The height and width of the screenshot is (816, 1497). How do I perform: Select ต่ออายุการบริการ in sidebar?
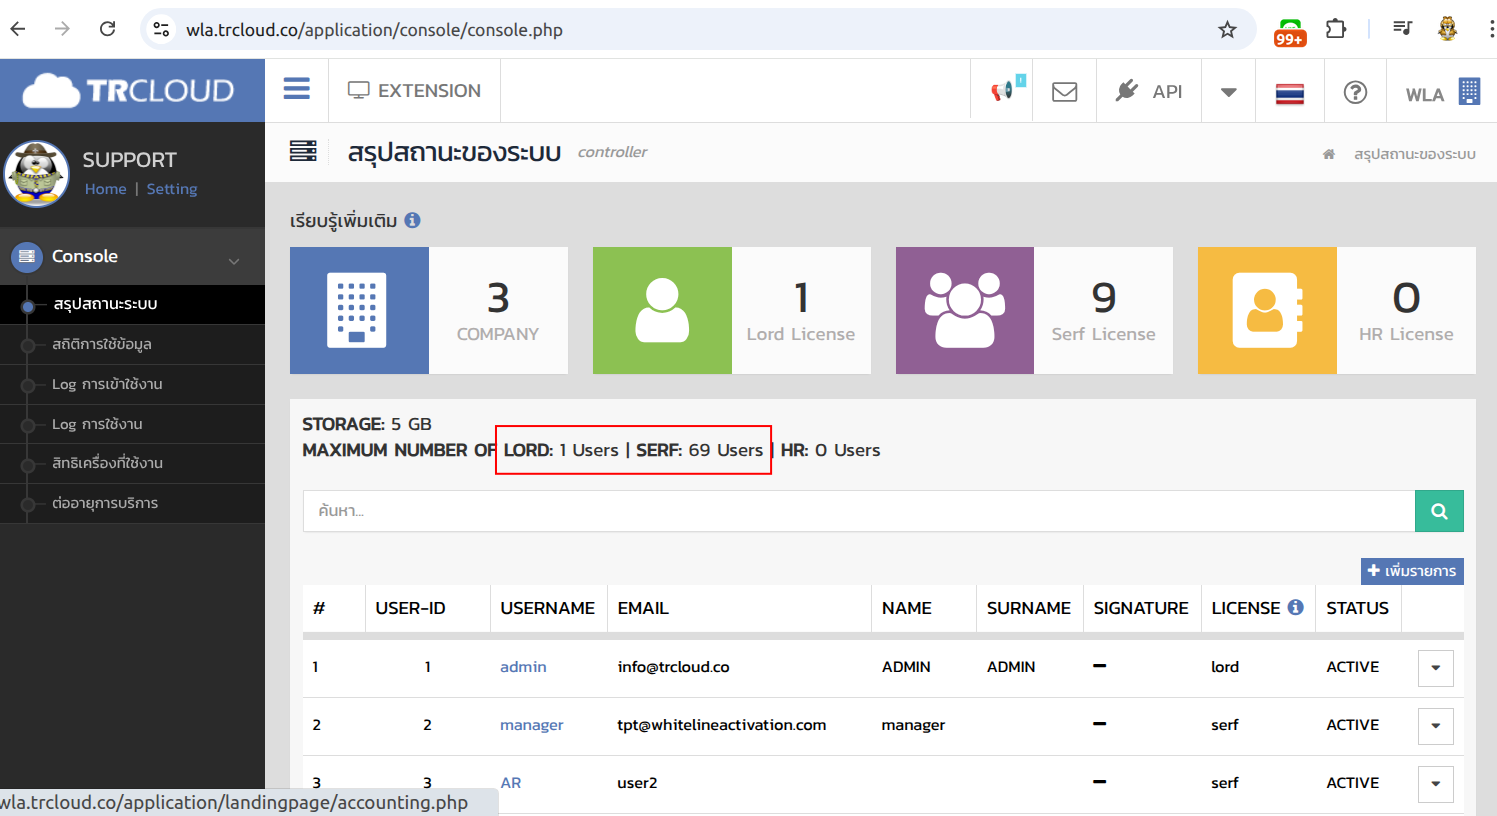tap(105, 503)
